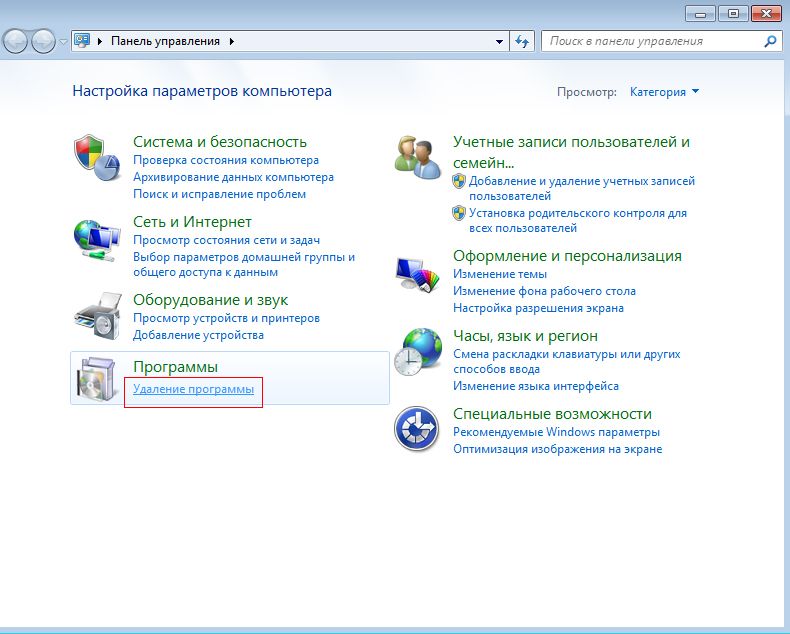
Task: Click Оптимизация изображения на экране
Action: click(557, 449)
